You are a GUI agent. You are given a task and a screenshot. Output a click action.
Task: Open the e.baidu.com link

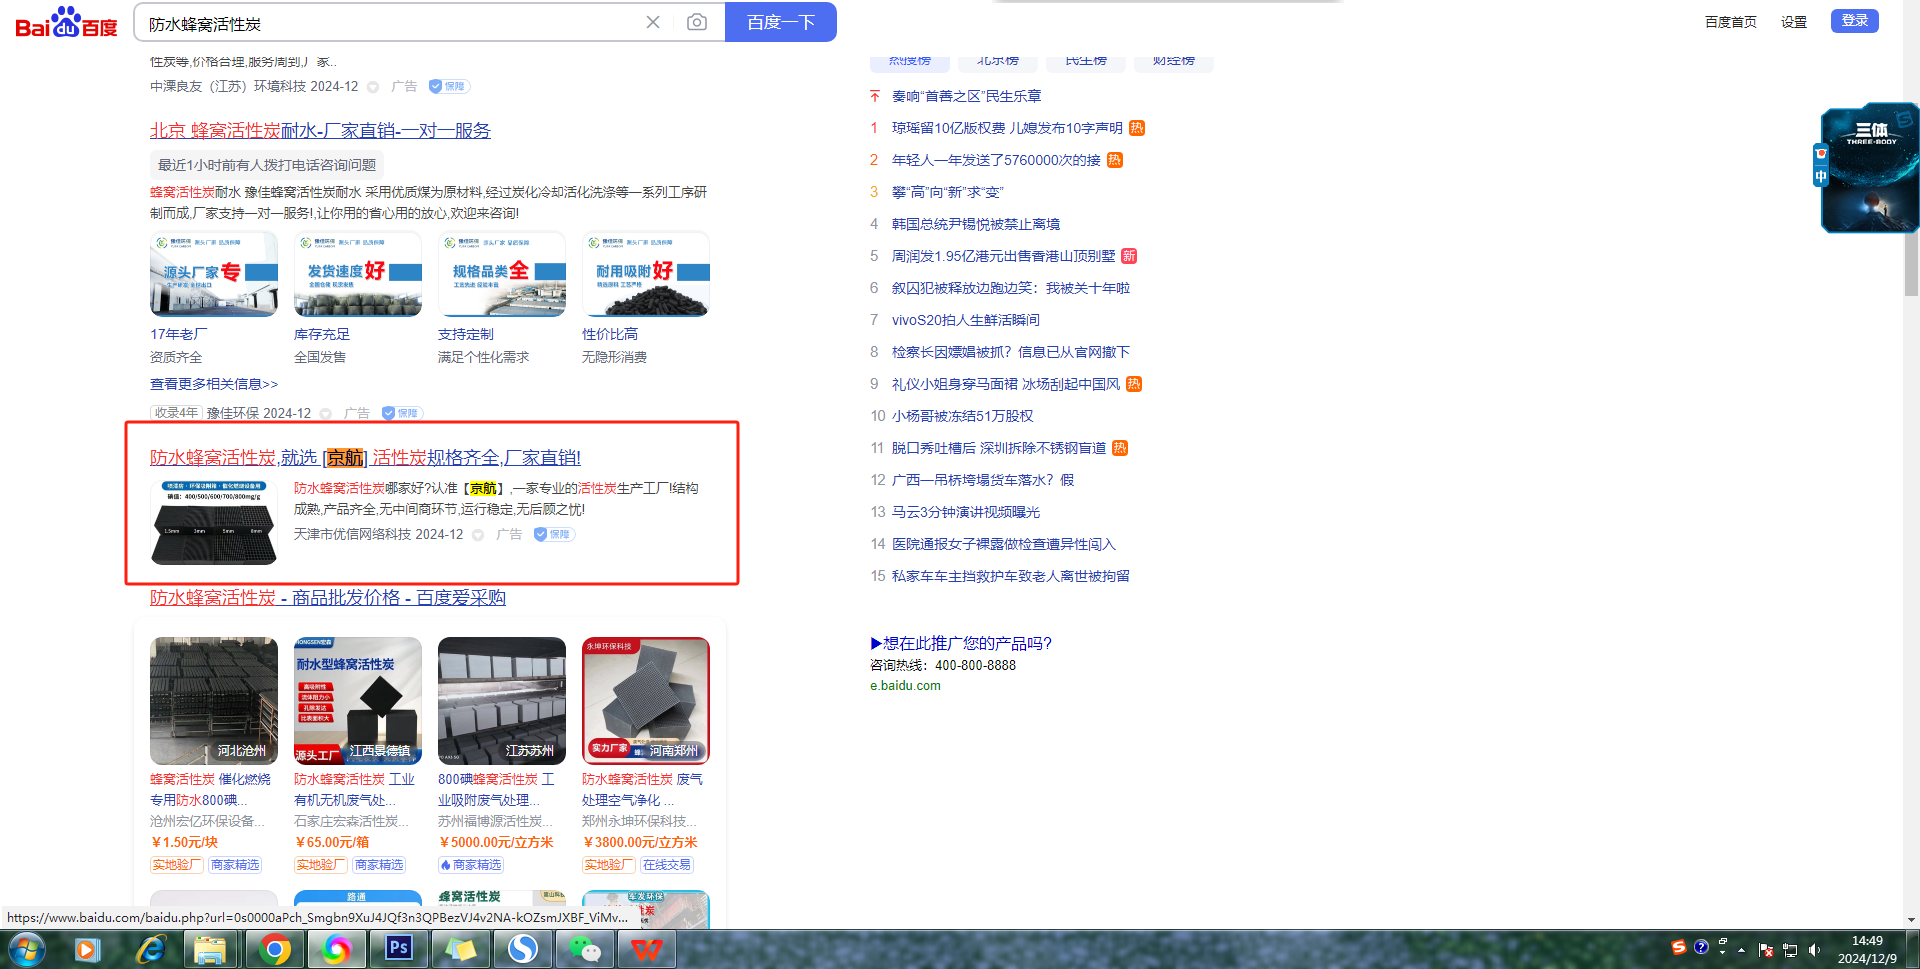tap(905, 686)
